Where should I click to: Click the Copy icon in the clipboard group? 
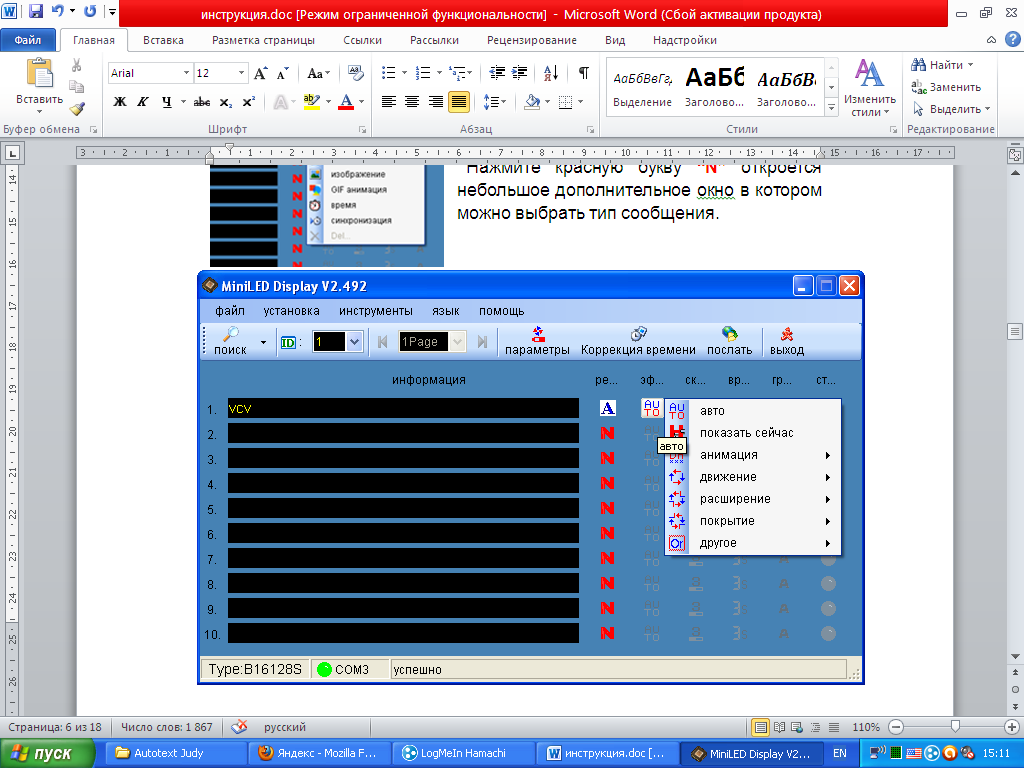pyautogui.click(x=76, y=86)
